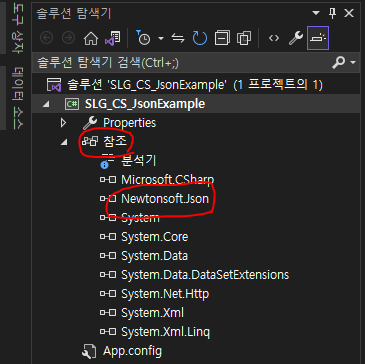Image resolution: width=365 pixels, height=364 pixels.
Task: Select the 분석기 analyzers item
Action: pos(139,161)
